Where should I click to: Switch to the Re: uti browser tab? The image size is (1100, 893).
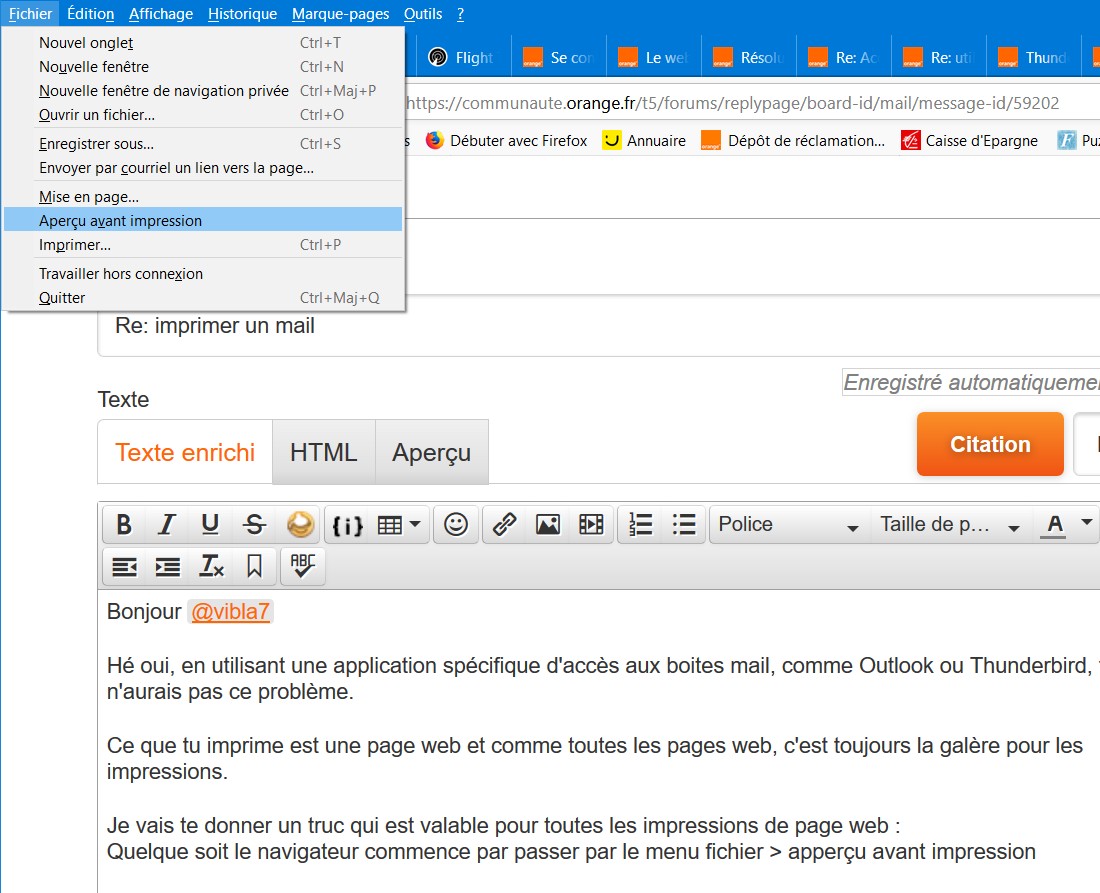[x=940, y=57]
